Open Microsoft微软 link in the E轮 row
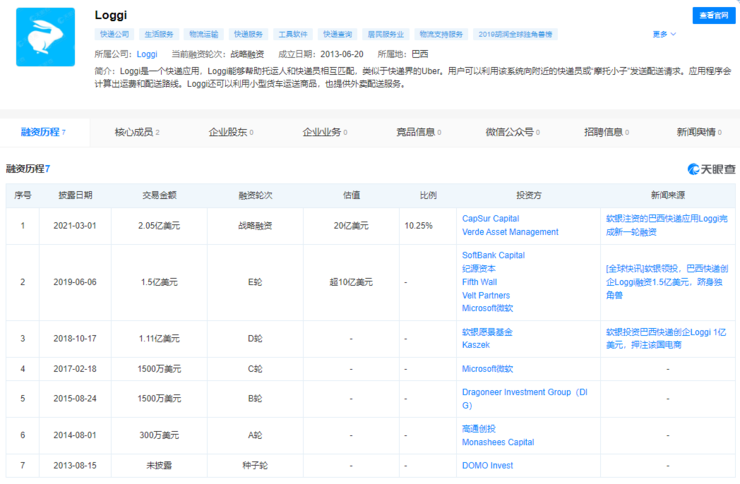 [487, 308]
